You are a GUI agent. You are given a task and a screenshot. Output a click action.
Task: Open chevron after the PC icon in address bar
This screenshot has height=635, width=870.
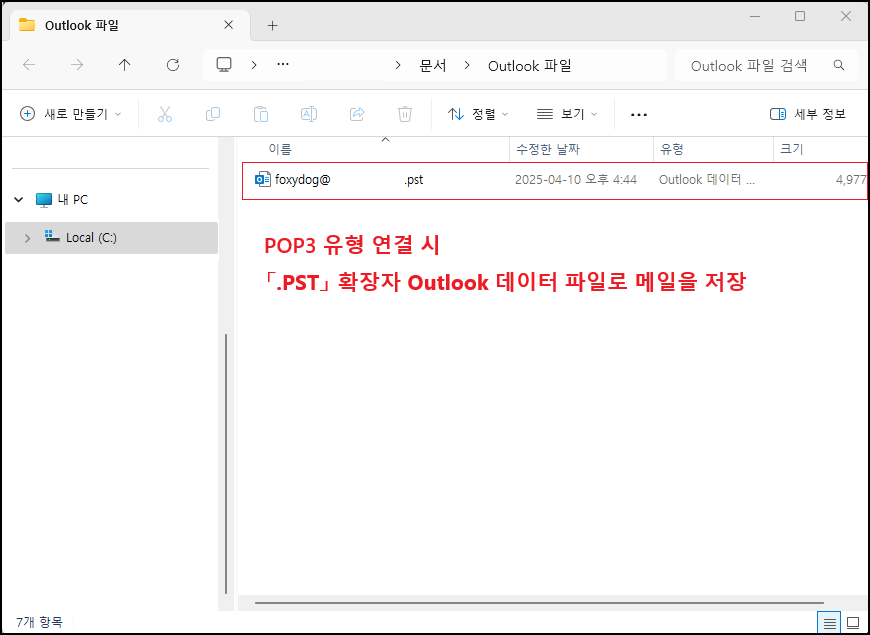pyautogui.click(x=254, y=65)
